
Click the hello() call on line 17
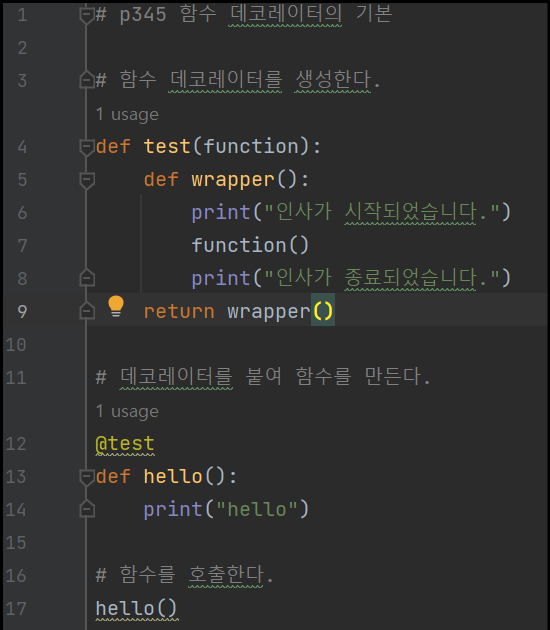136,608
